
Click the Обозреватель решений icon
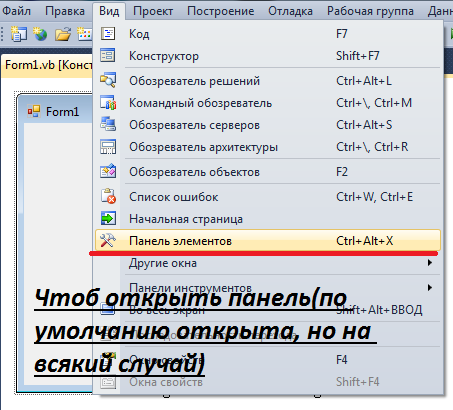pos(108,80)
